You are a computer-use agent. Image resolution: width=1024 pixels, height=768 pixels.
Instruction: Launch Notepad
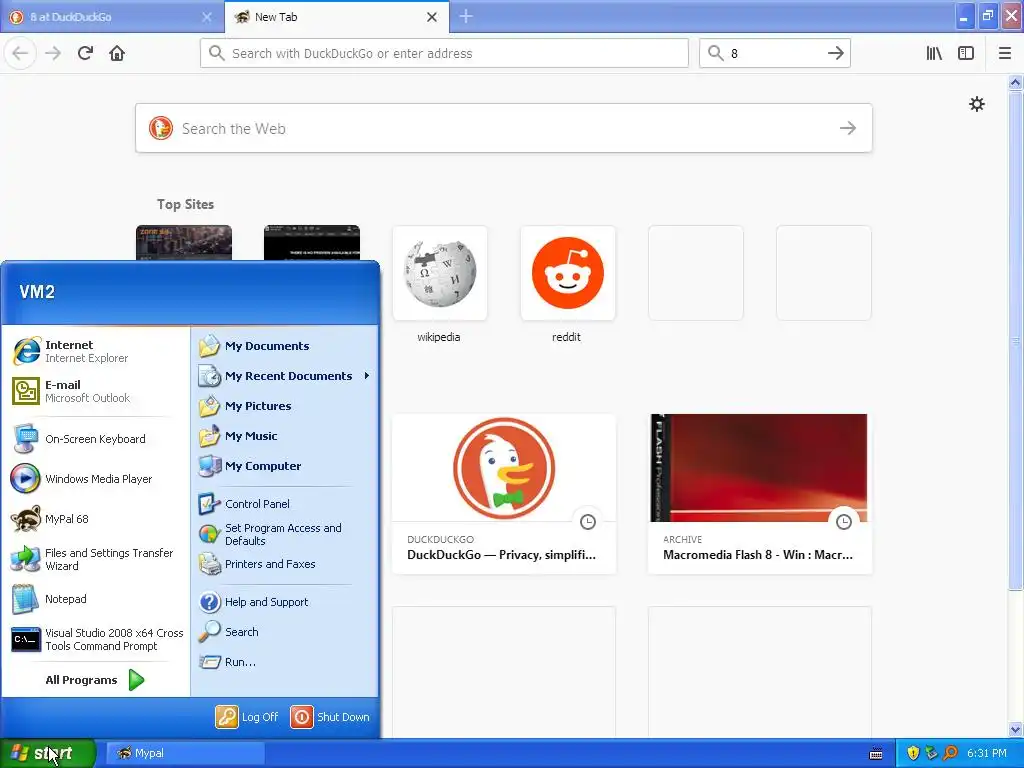(95, 599)
